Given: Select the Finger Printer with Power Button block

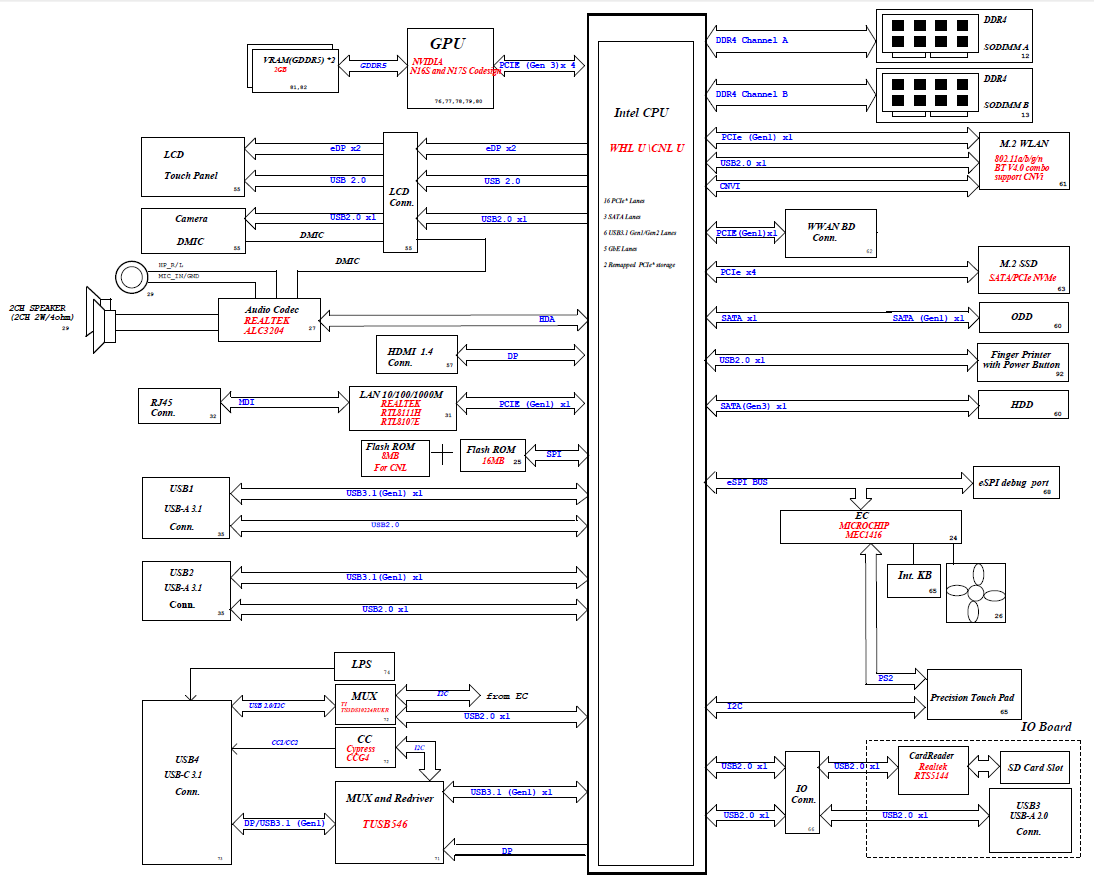Looking at the screenshot, I should tap(1022, 362).
